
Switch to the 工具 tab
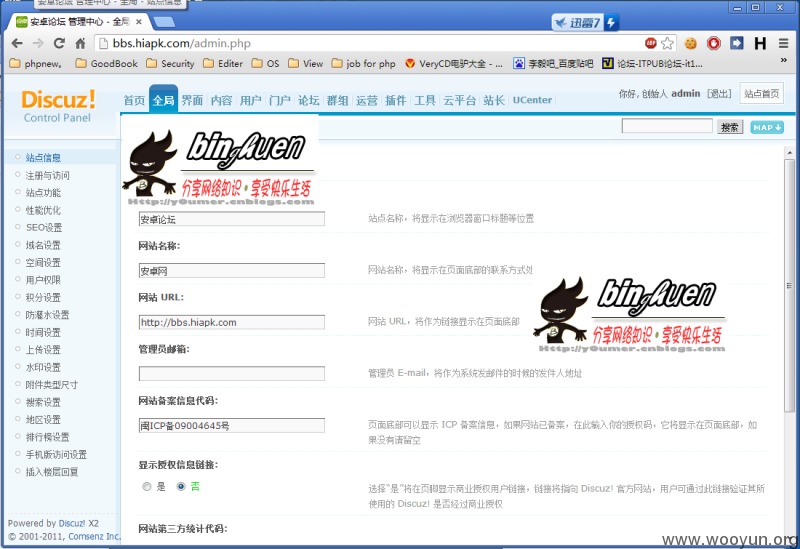[425, 101]
